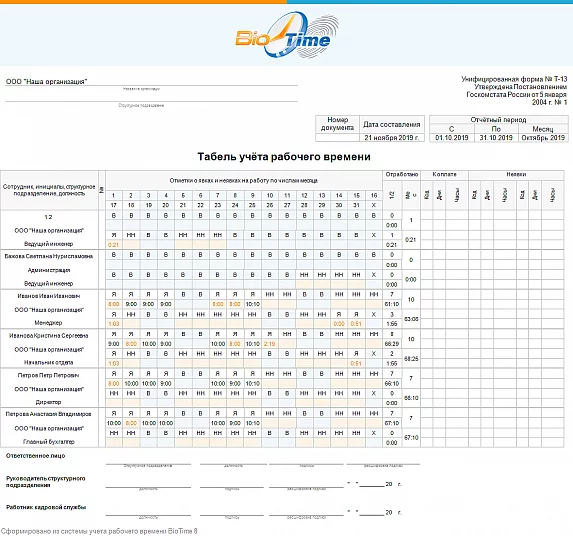Click 'Ведущий инженер' position under Бакова
Image resolution: width=573 pixels, height=536 pixels.
point(49,284)
